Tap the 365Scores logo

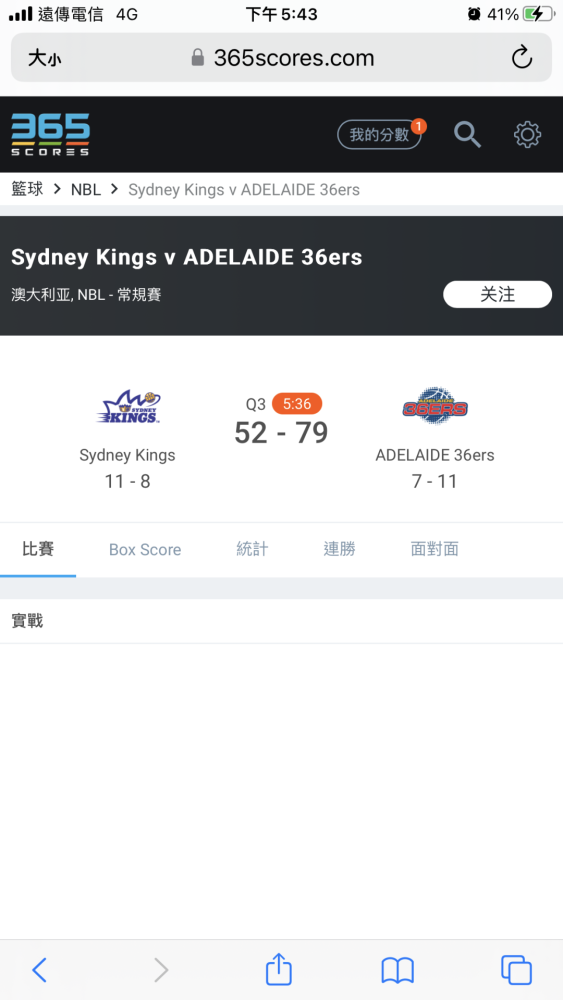[x=50, y=135]
